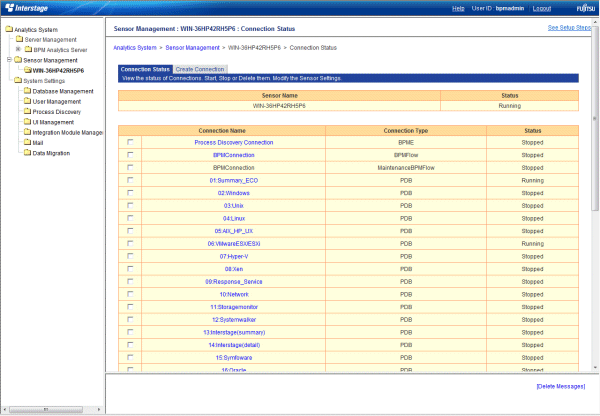Click the main panel vertical scrollbar thumb
600x416 pixels.
[x=595, y=119]
